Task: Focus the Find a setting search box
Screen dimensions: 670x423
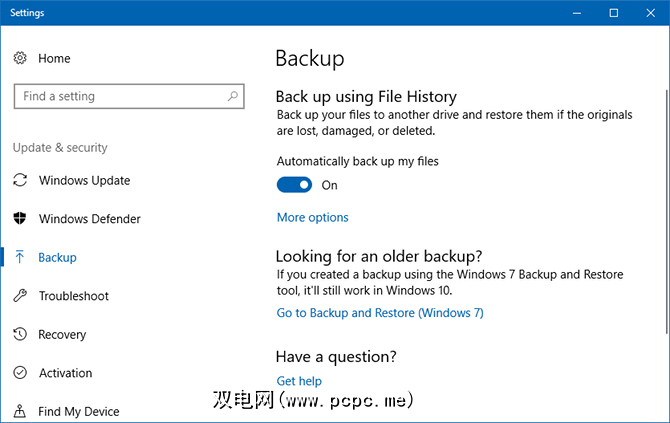Action: point(120,97)
